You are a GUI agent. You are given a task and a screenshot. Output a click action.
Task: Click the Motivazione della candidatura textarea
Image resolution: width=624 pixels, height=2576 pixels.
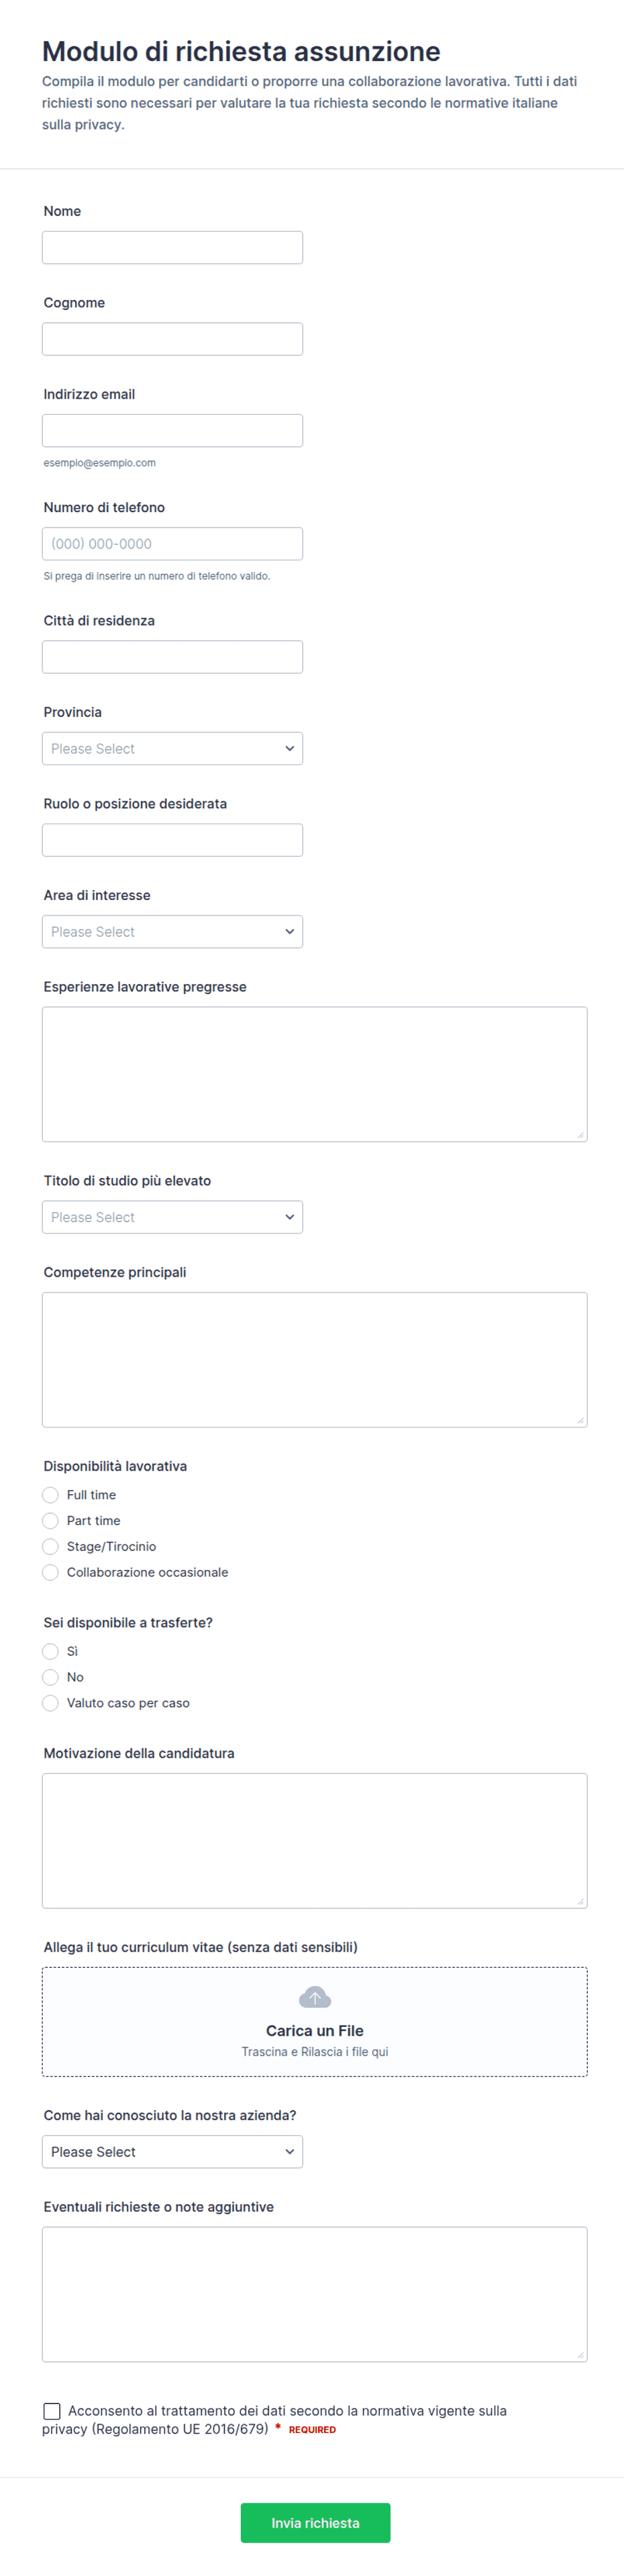tap(314, 1840)
